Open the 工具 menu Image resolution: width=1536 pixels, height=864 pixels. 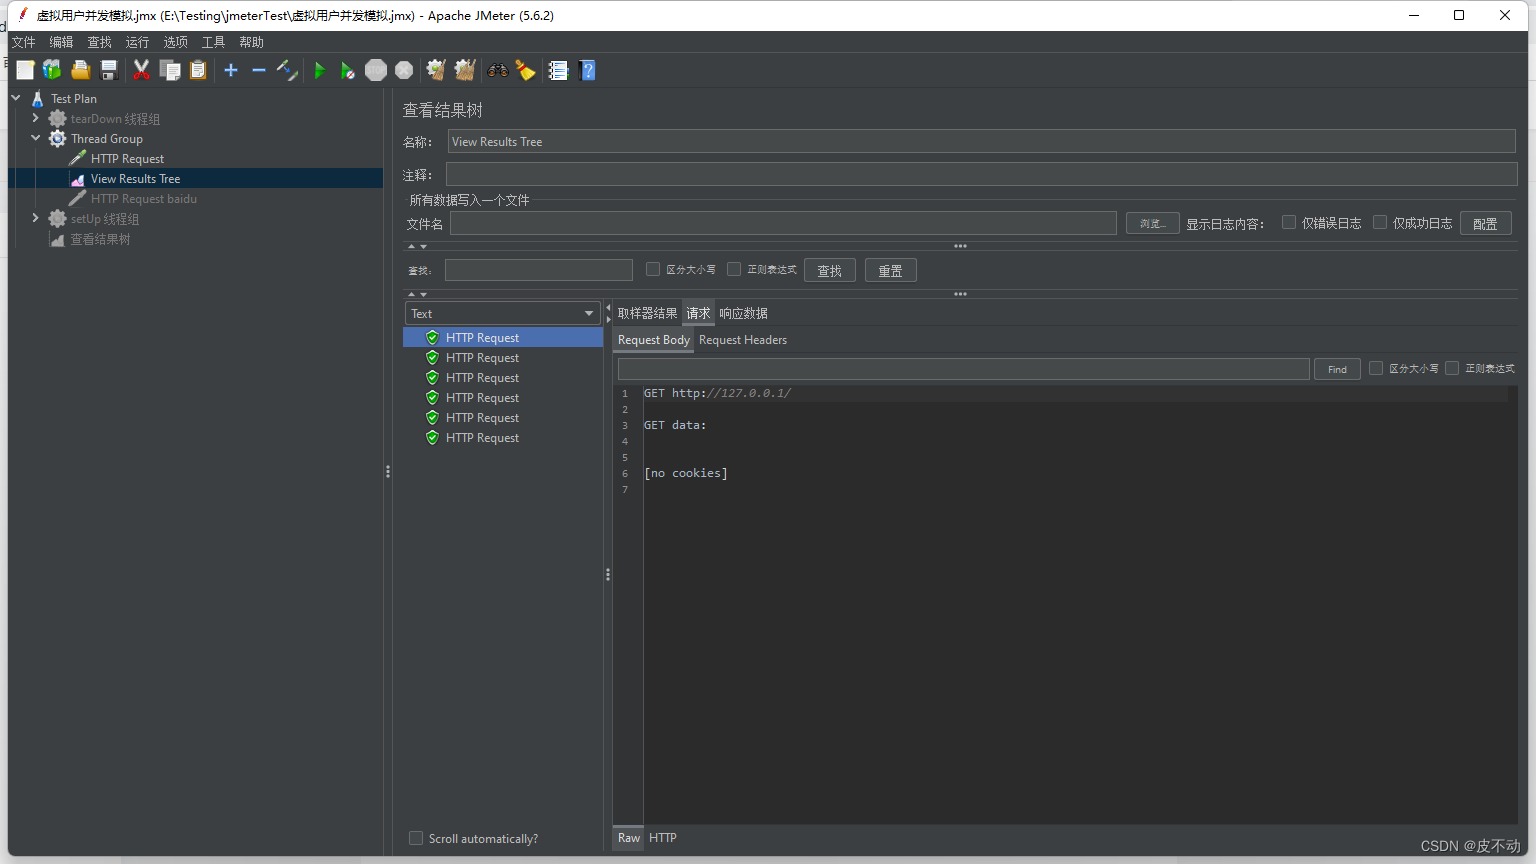point(212,42)
